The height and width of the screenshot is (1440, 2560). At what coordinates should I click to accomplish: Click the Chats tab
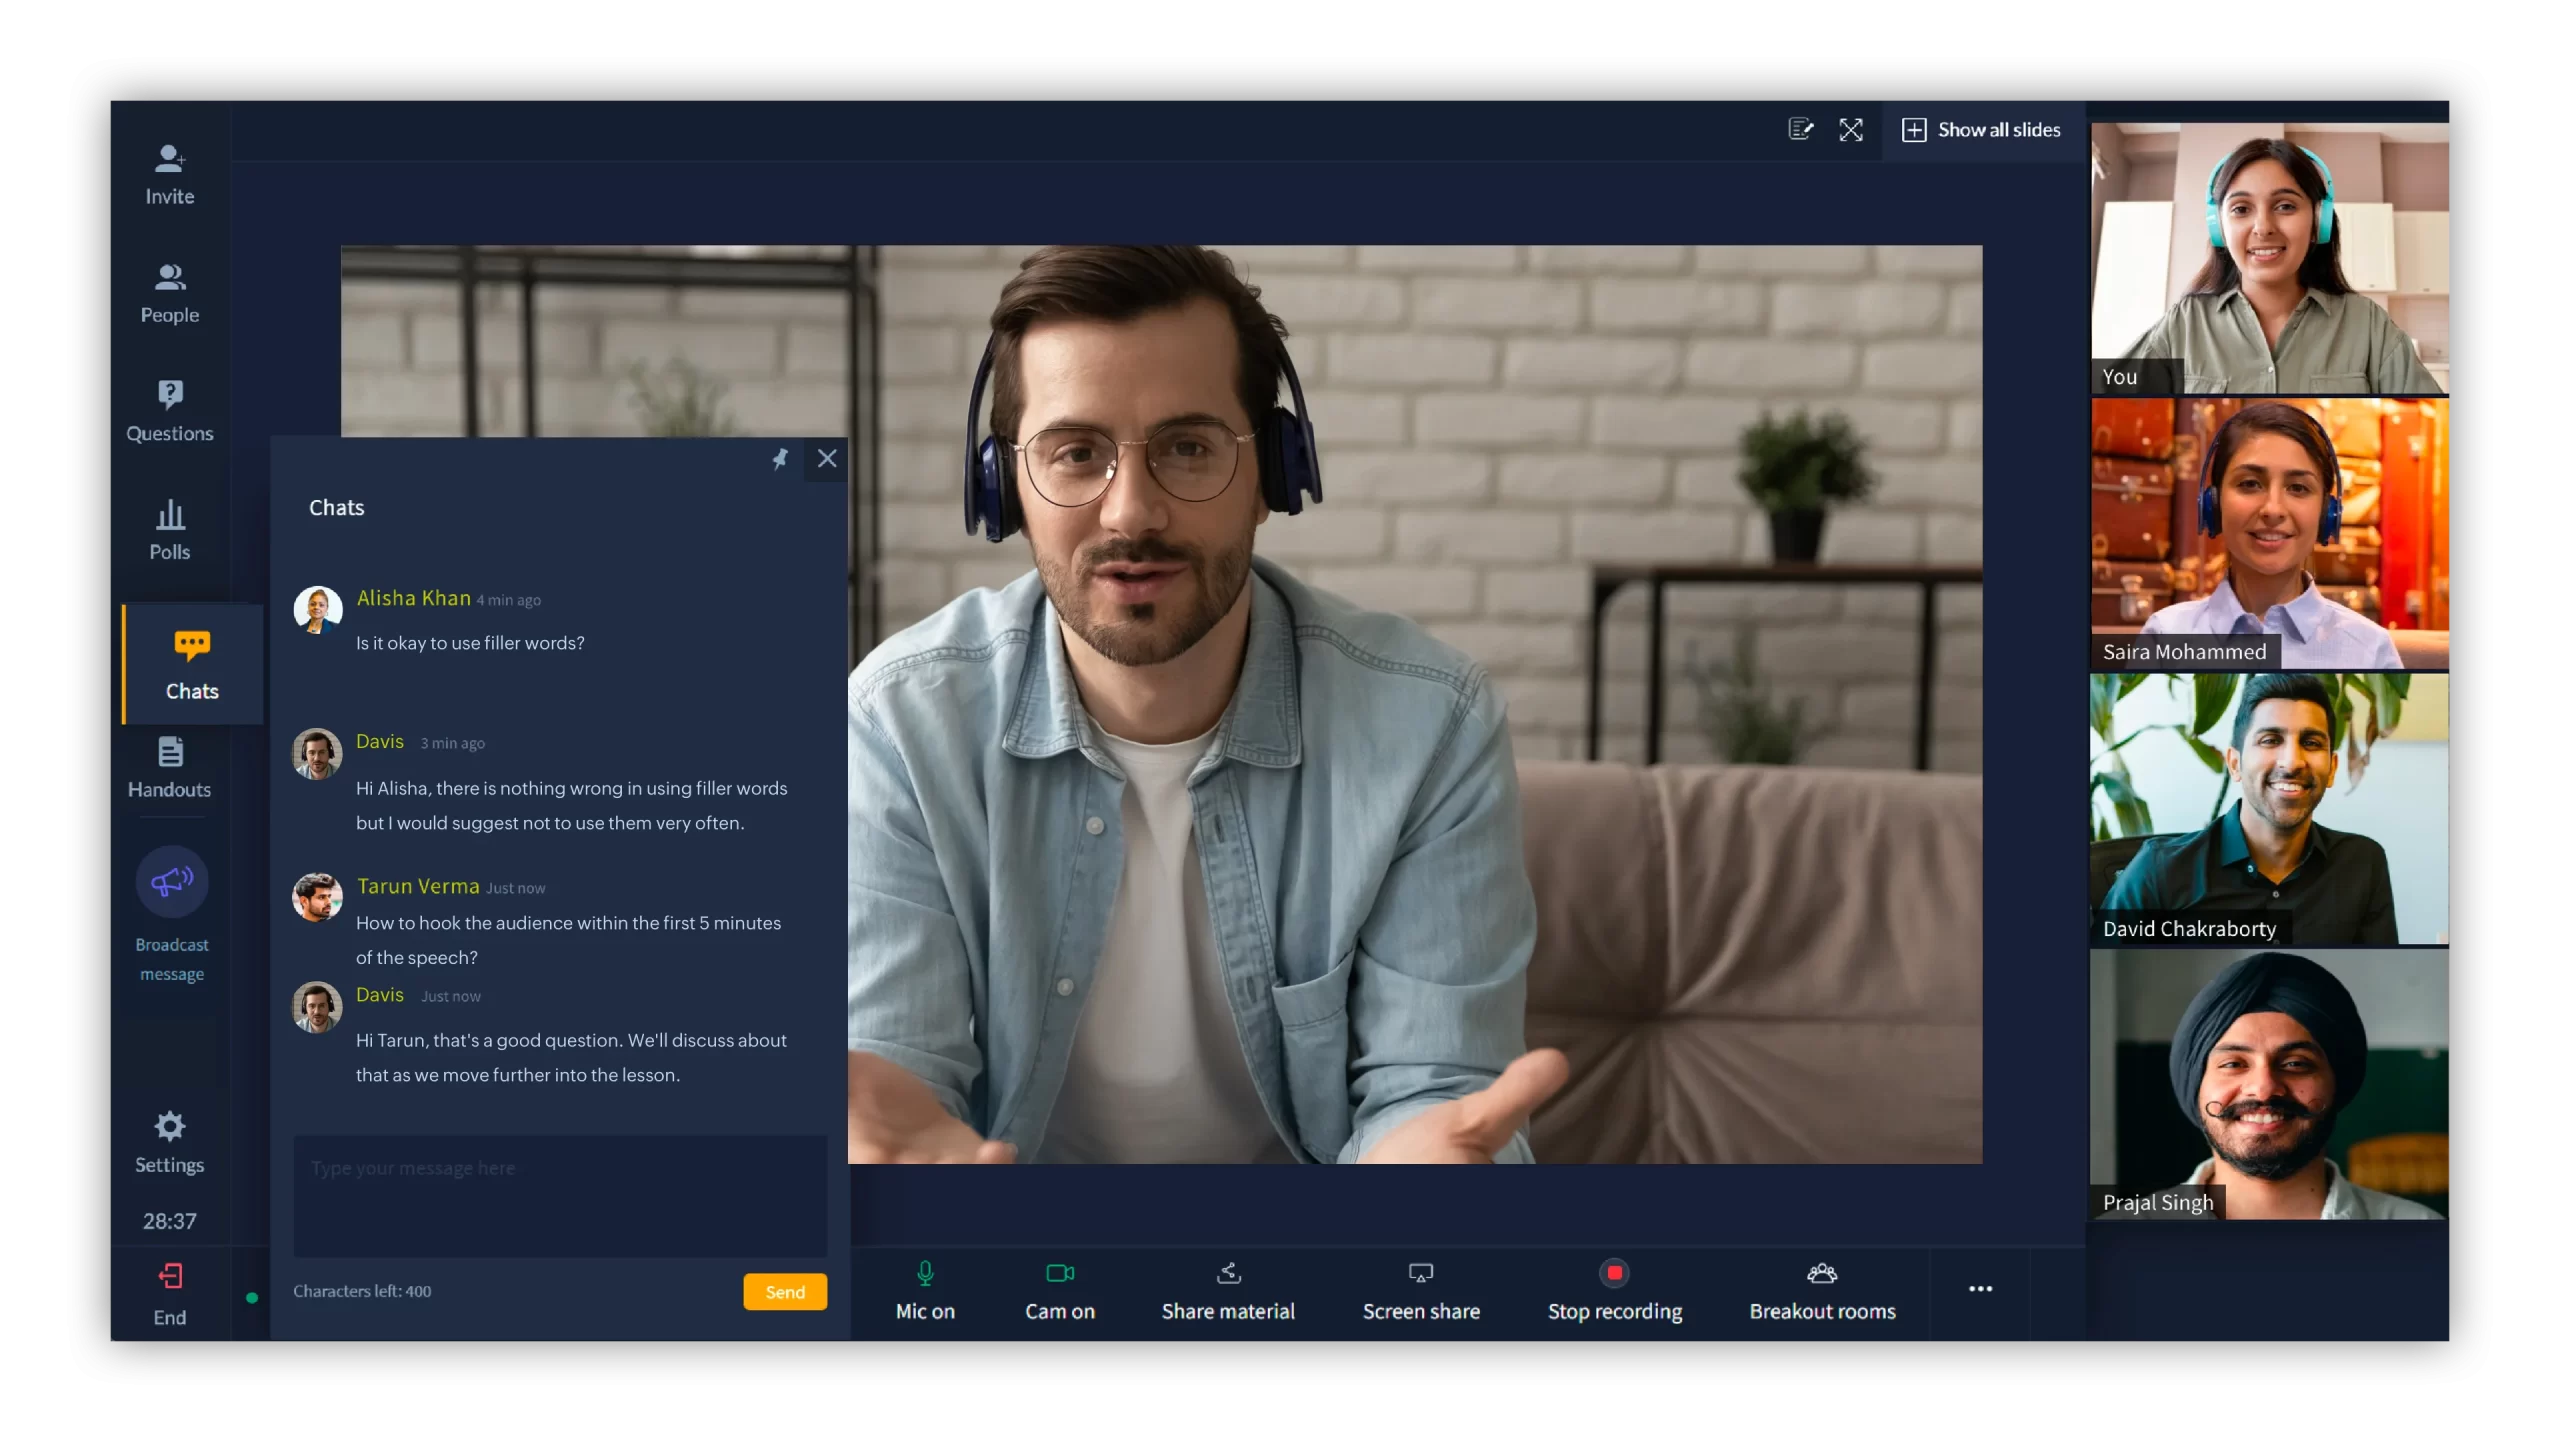192,661
